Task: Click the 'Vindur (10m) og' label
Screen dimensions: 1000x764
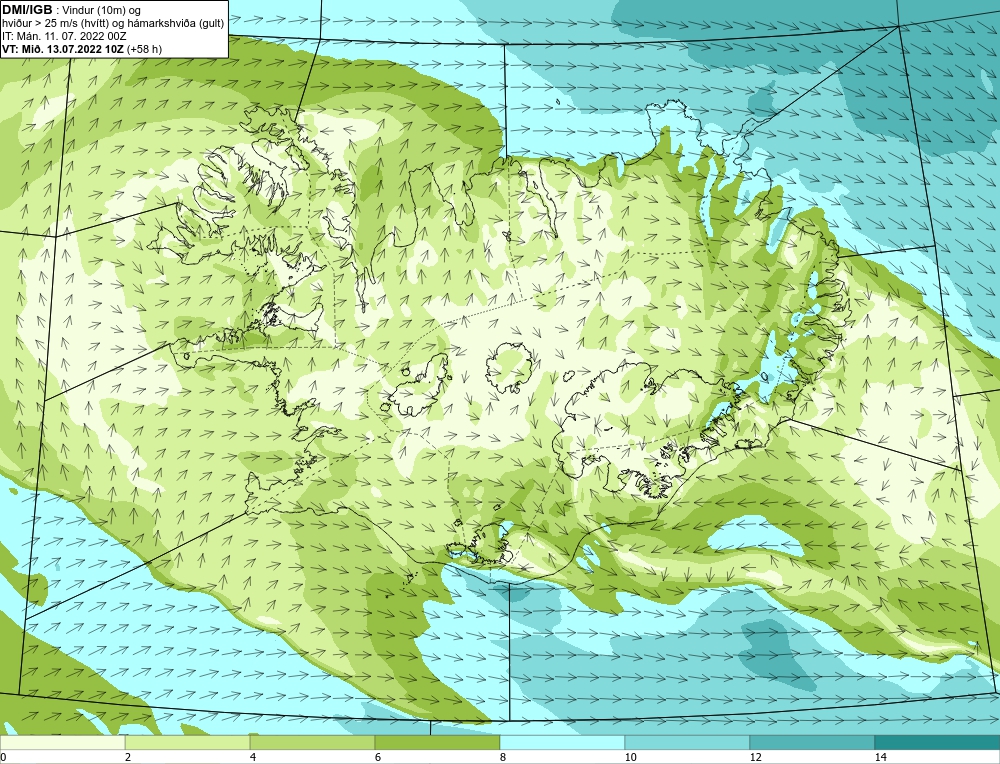Action: (x=103, y=10)
